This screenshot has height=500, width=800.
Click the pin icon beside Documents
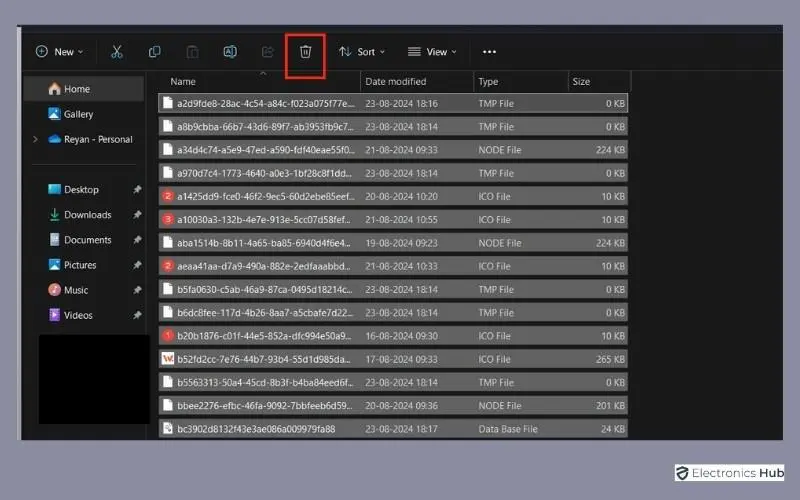pyautogui.click(x=137, y=239)
